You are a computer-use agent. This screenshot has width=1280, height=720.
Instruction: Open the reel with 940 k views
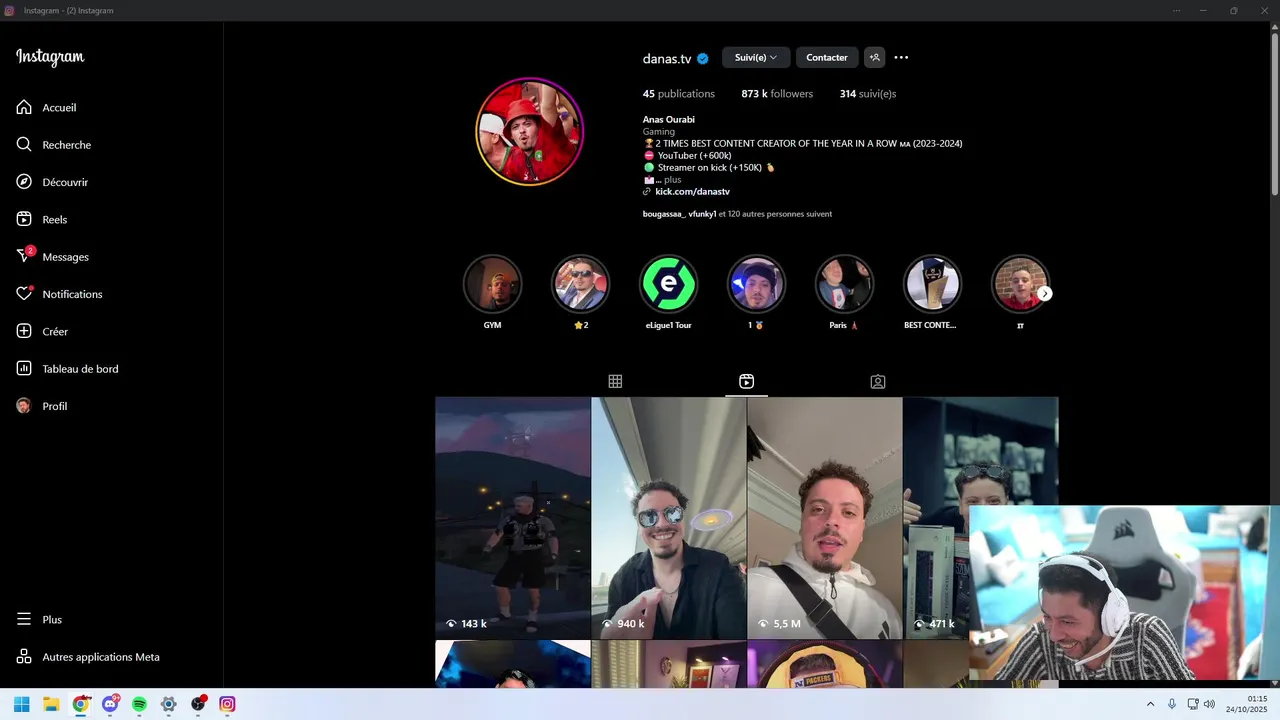click(669, 517)
